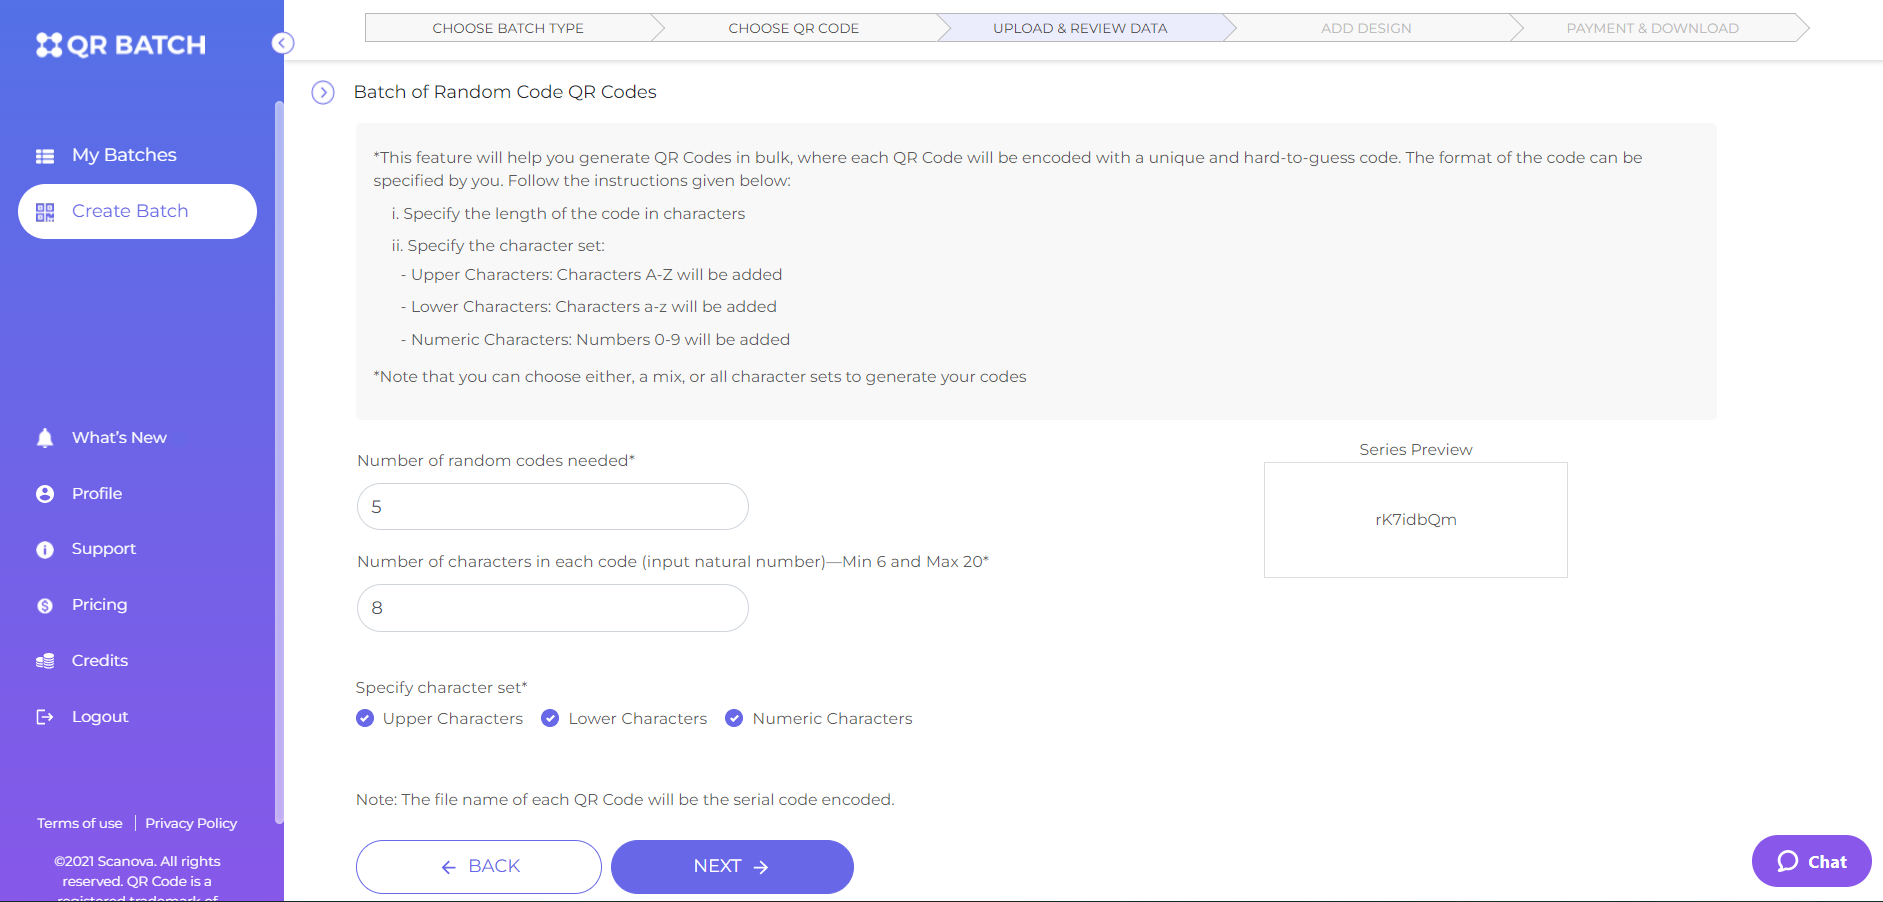
Task: Log out via Logout link
Action: [100, 717]
